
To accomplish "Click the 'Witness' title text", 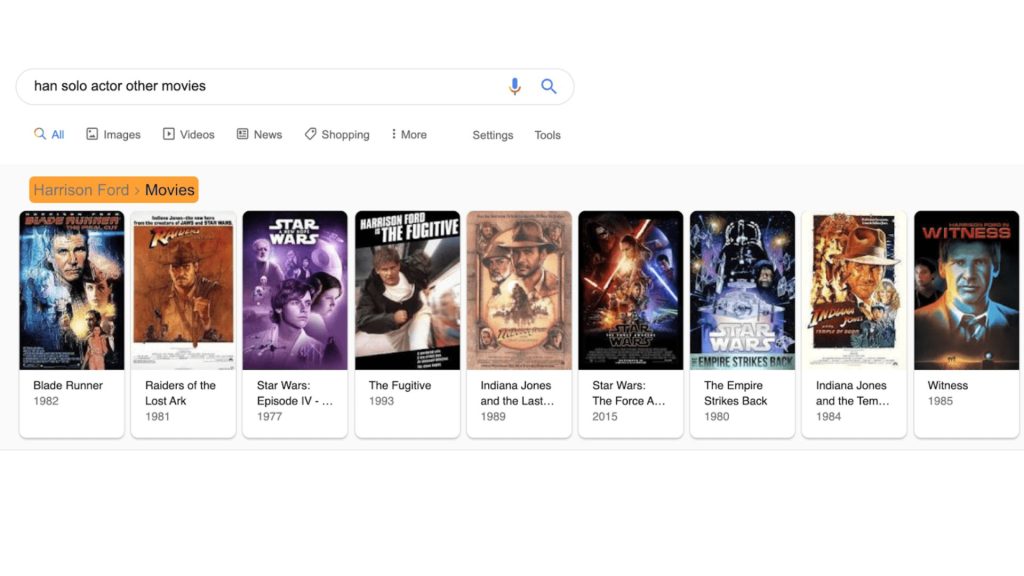I will (x=948, y=385).
